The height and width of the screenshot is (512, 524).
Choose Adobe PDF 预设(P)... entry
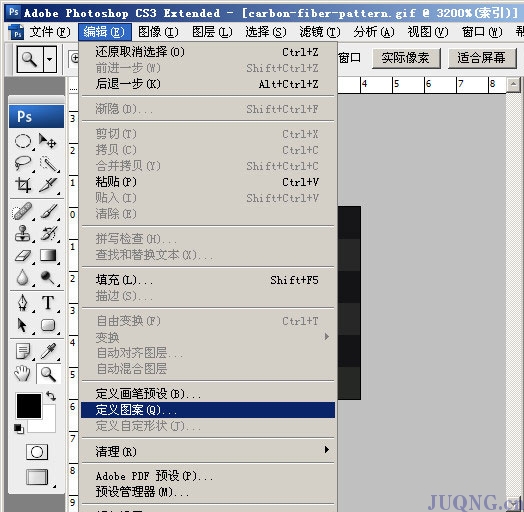208,476
